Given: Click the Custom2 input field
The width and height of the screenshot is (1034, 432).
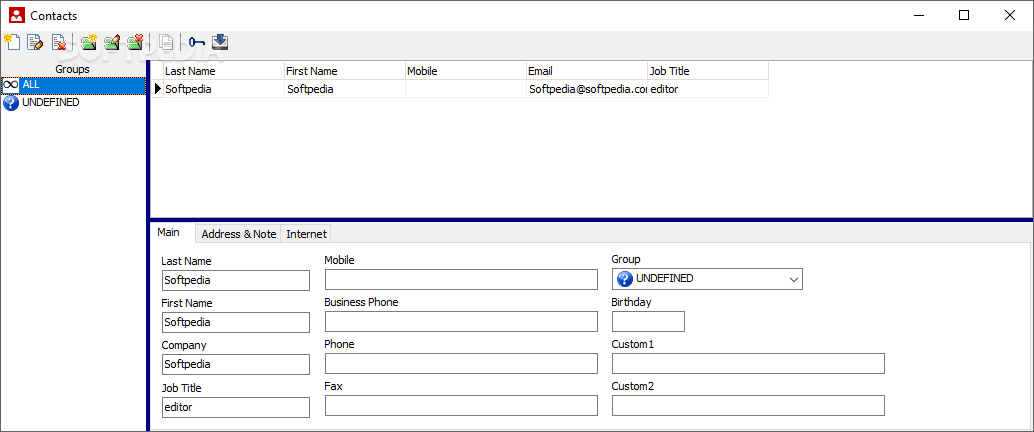Looking at the screenshot, I should coord(748,406).
